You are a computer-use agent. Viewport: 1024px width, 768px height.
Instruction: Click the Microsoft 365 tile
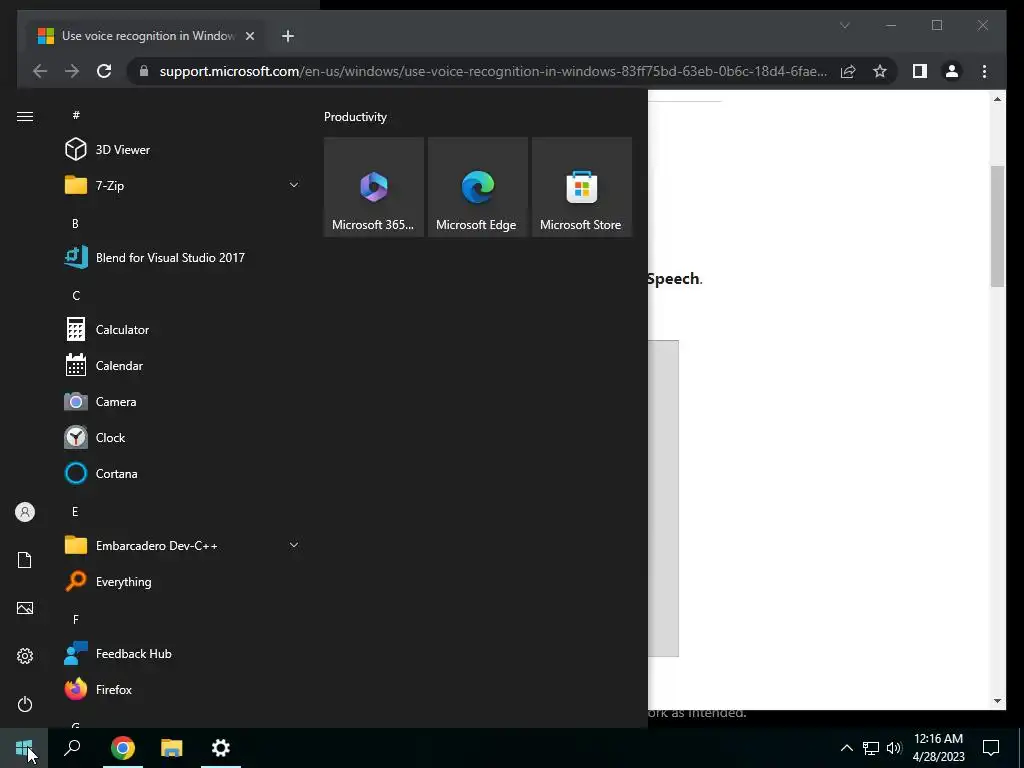374,187
